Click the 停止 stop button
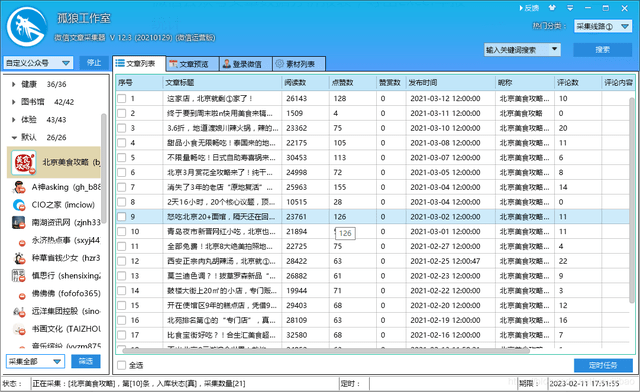 (x=94, y=63)
